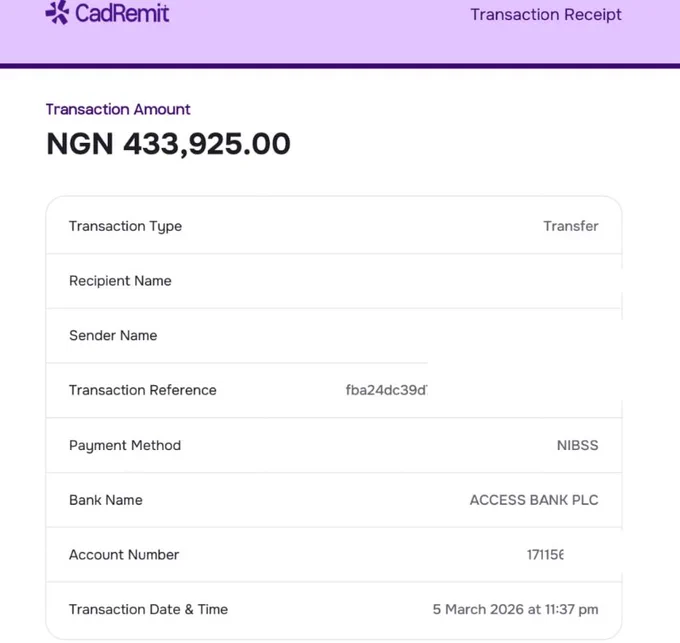Click the Transaction Date & Time label
The width and height of the screenshot is (680, 643).
point(148,609)
